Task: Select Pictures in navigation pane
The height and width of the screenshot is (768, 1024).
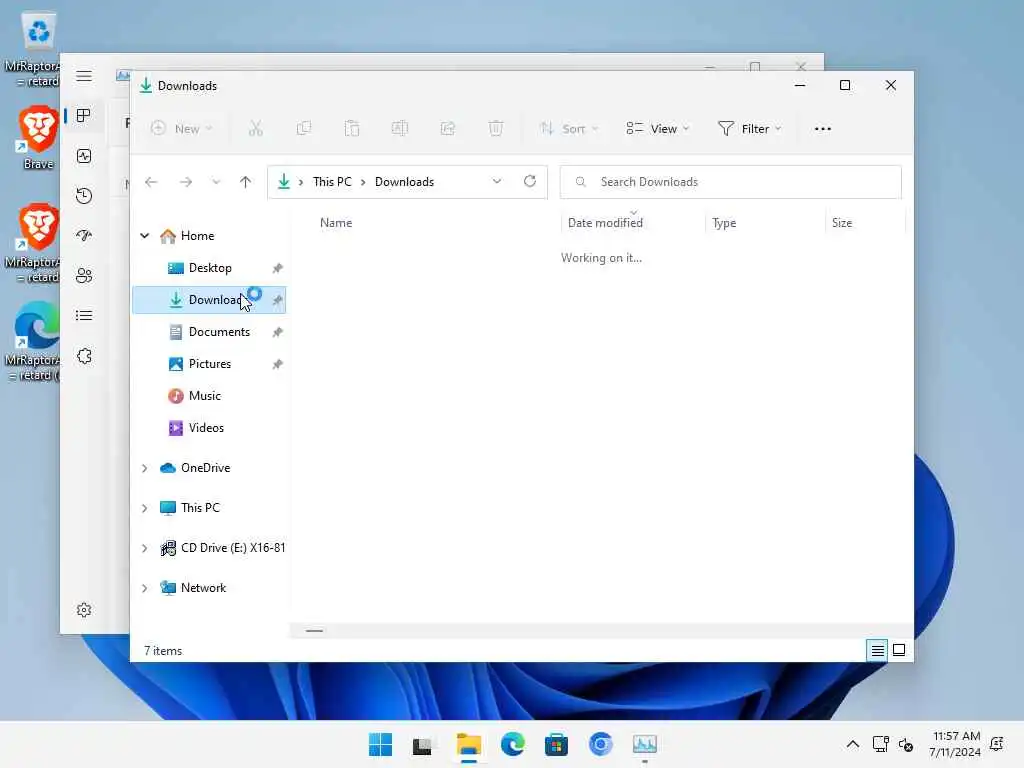Action: pyautogui.click(x=209, y=364)
